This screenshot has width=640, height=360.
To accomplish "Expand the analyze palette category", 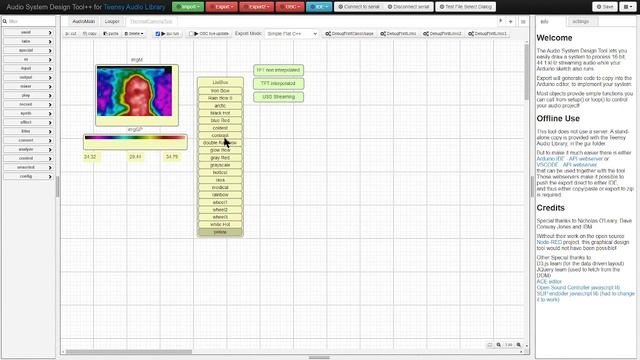I will (28, 149).
